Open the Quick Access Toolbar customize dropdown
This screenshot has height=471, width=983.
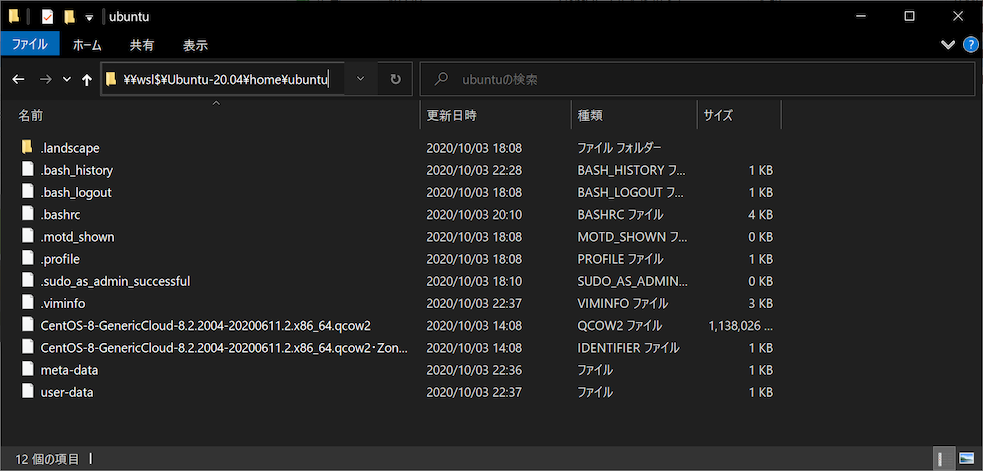point(89,18)
